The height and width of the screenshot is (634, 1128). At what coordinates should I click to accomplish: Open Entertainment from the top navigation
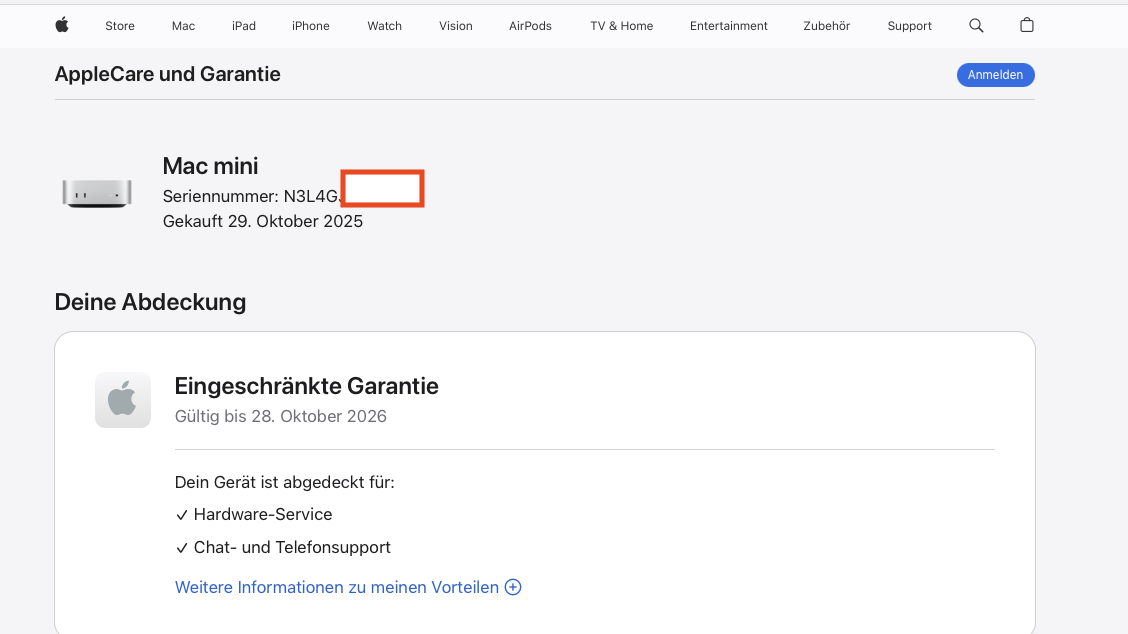729,26
